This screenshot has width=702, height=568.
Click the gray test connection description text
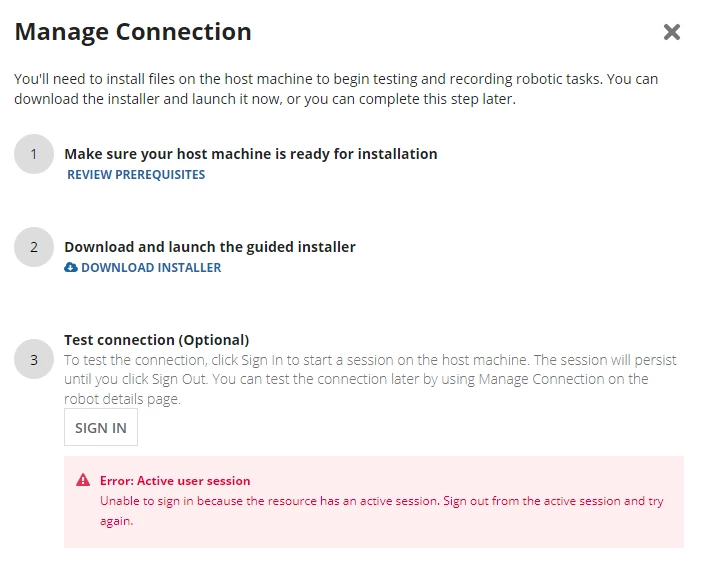(370, 379)
